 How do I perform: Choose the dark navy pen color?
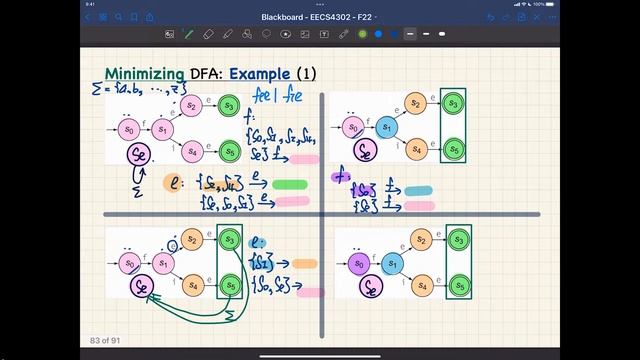(394, 34)
